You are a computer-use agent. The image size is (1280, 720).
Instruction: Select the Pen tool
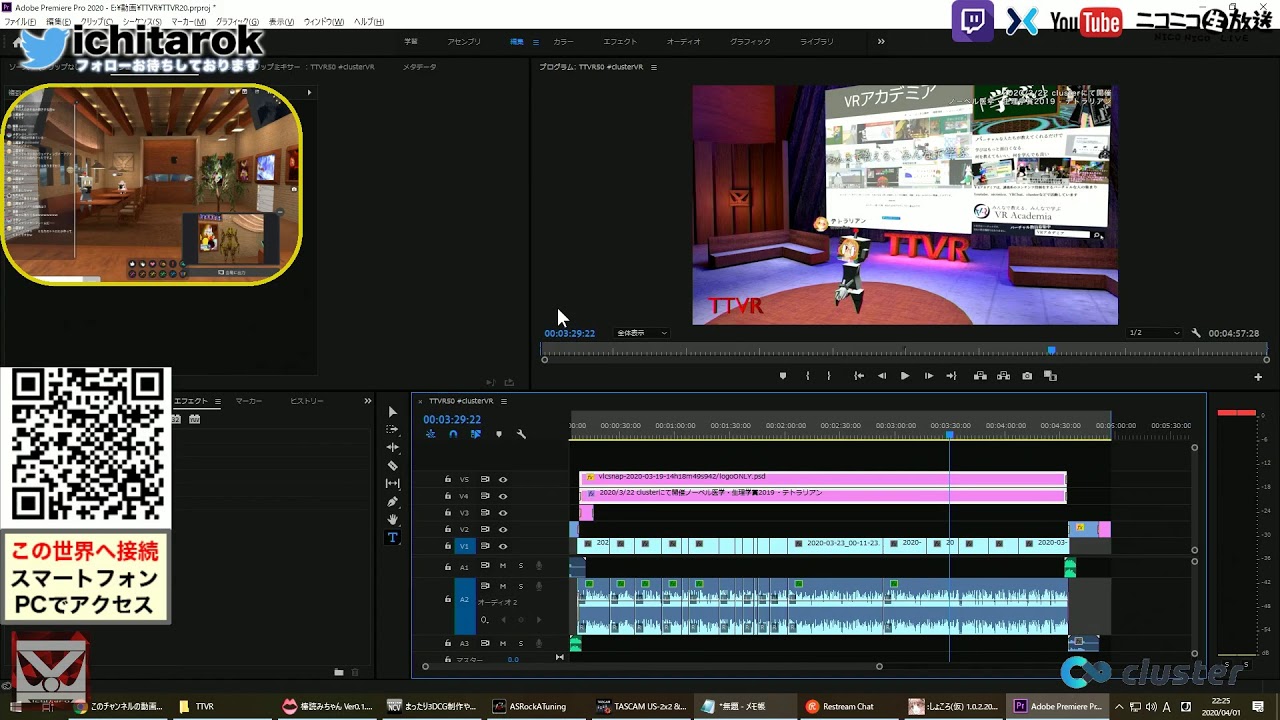(392, 501)
